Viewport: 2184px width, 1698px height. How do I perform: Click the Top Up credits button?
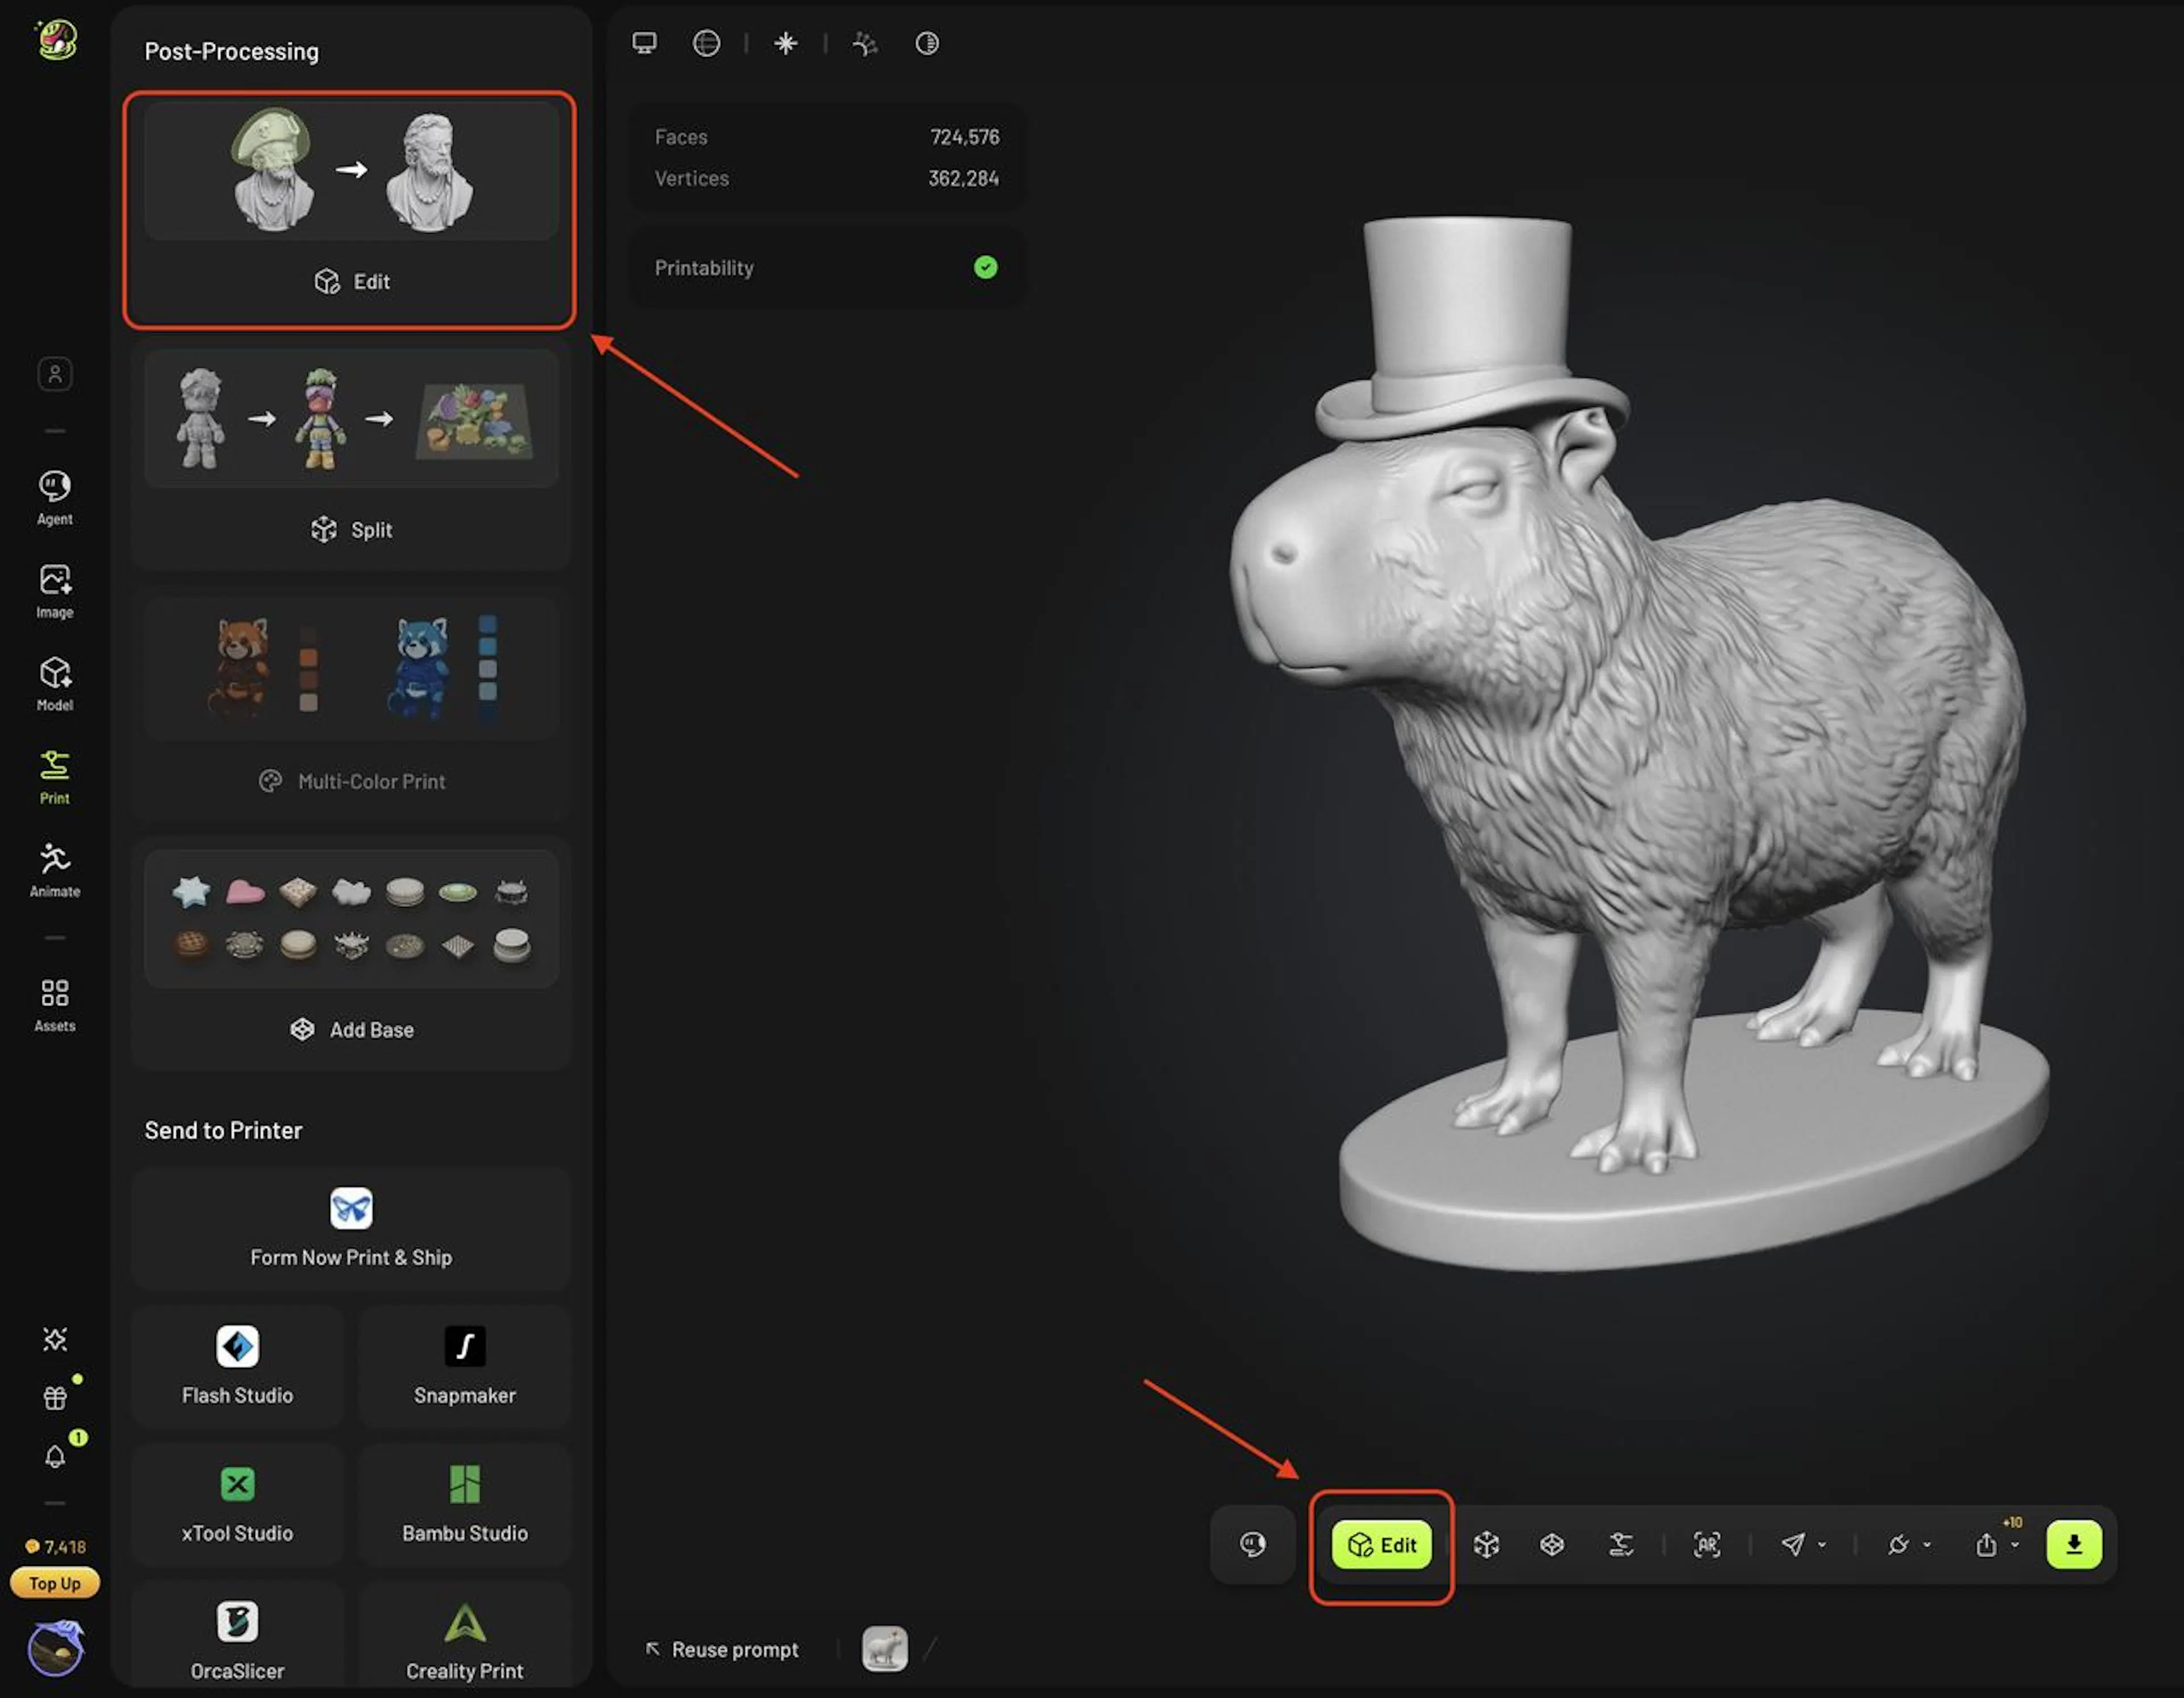[x=55, y=1584]
